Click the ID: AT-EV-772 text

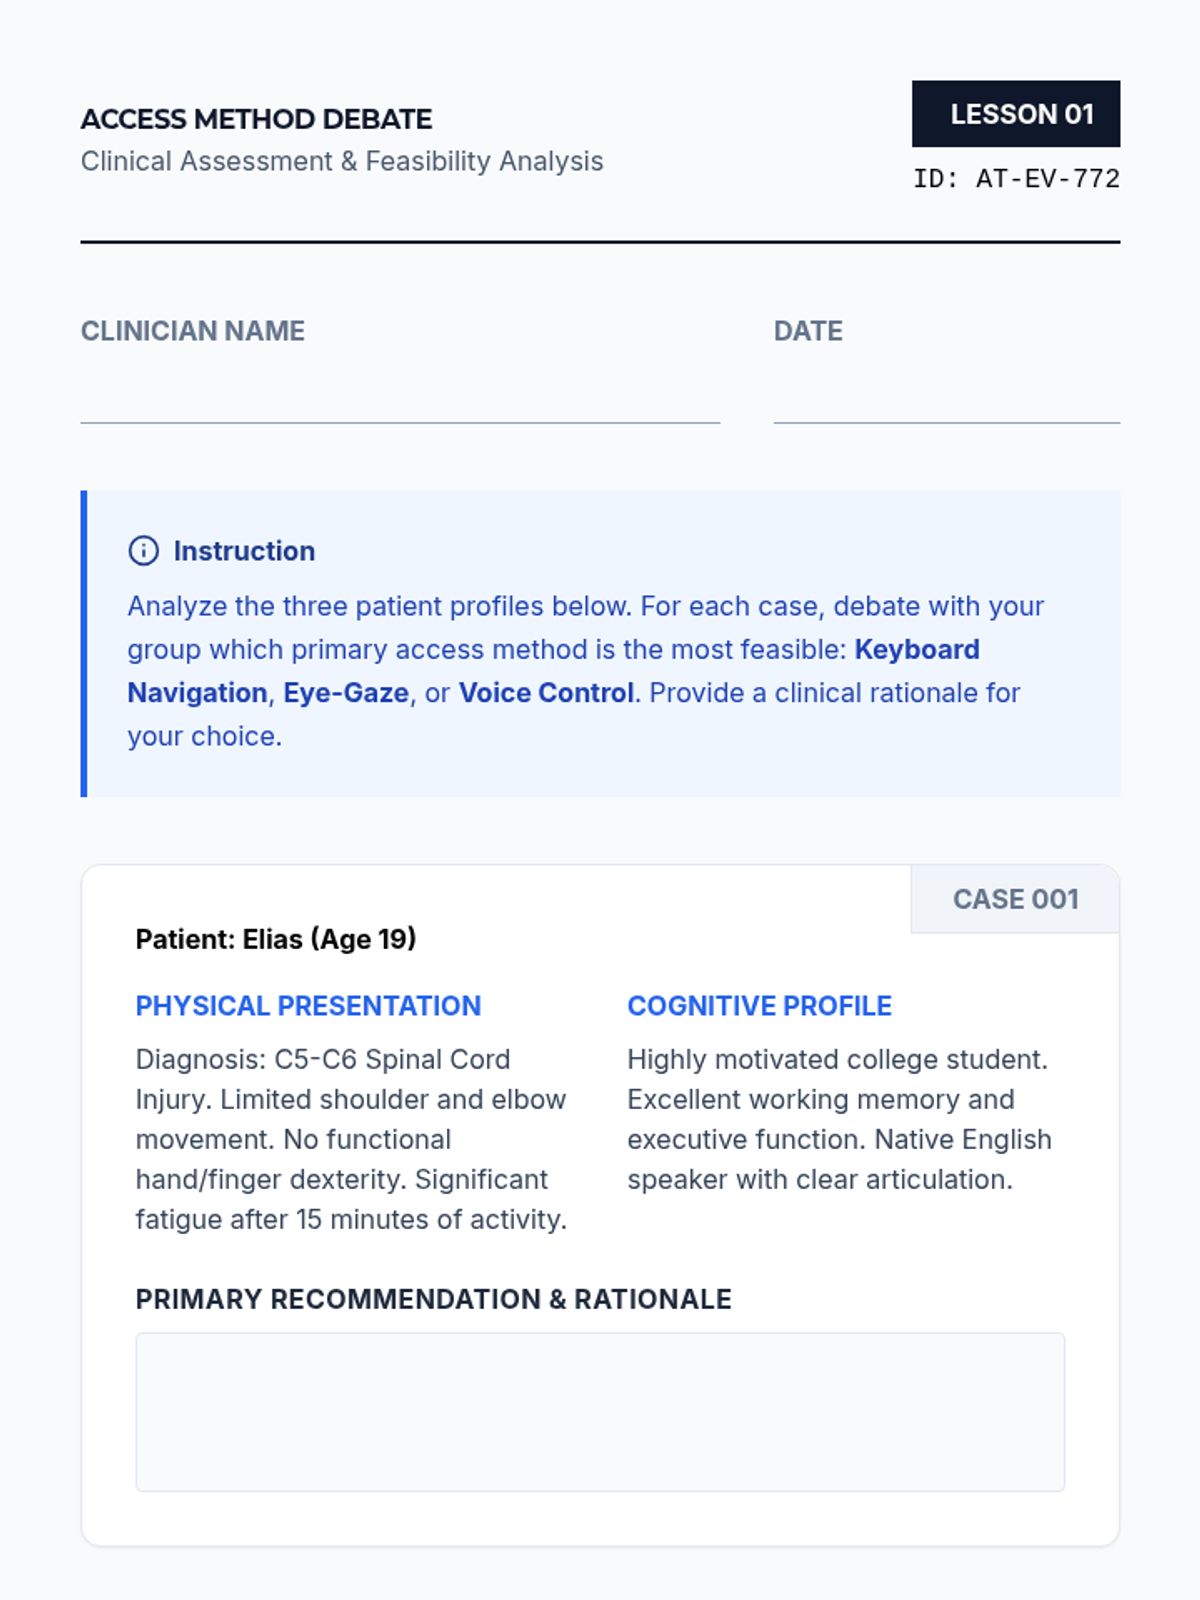[1016, 179]
